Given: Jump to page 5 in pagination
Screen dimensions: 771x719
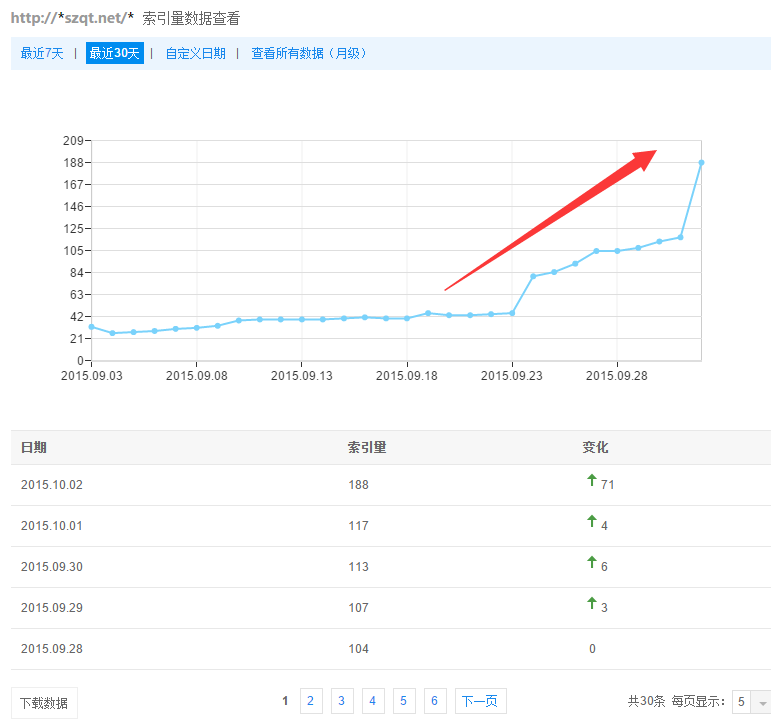Looking at the screenshot, I should click(403, 701).
